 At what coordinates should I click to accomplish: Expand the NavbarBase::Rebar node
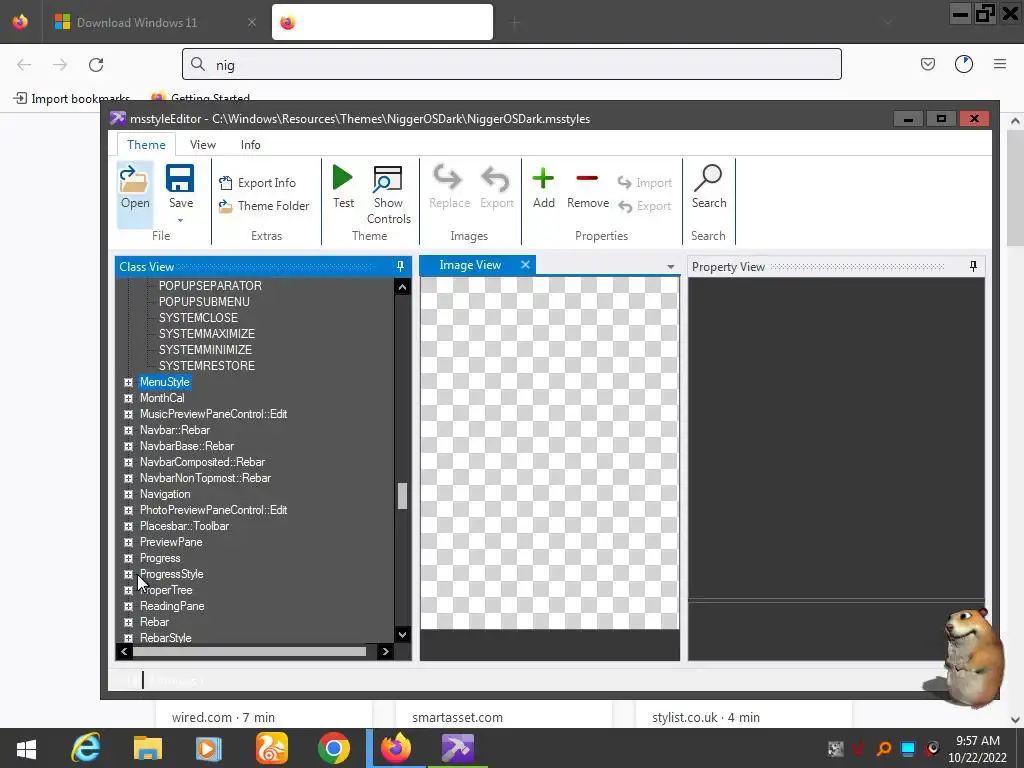tap(128, 446)
